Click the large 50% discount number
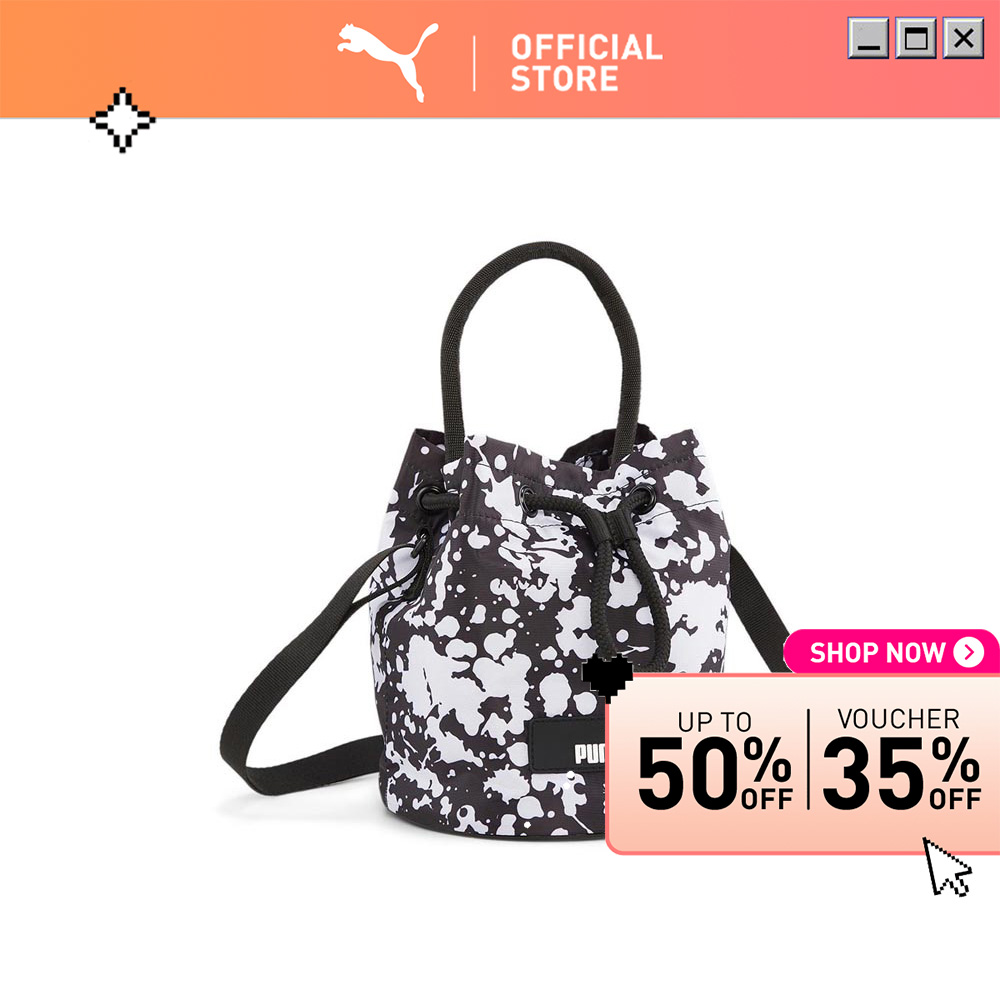Viewport: 1000px width, 1000px height. (x=715, y=773)
